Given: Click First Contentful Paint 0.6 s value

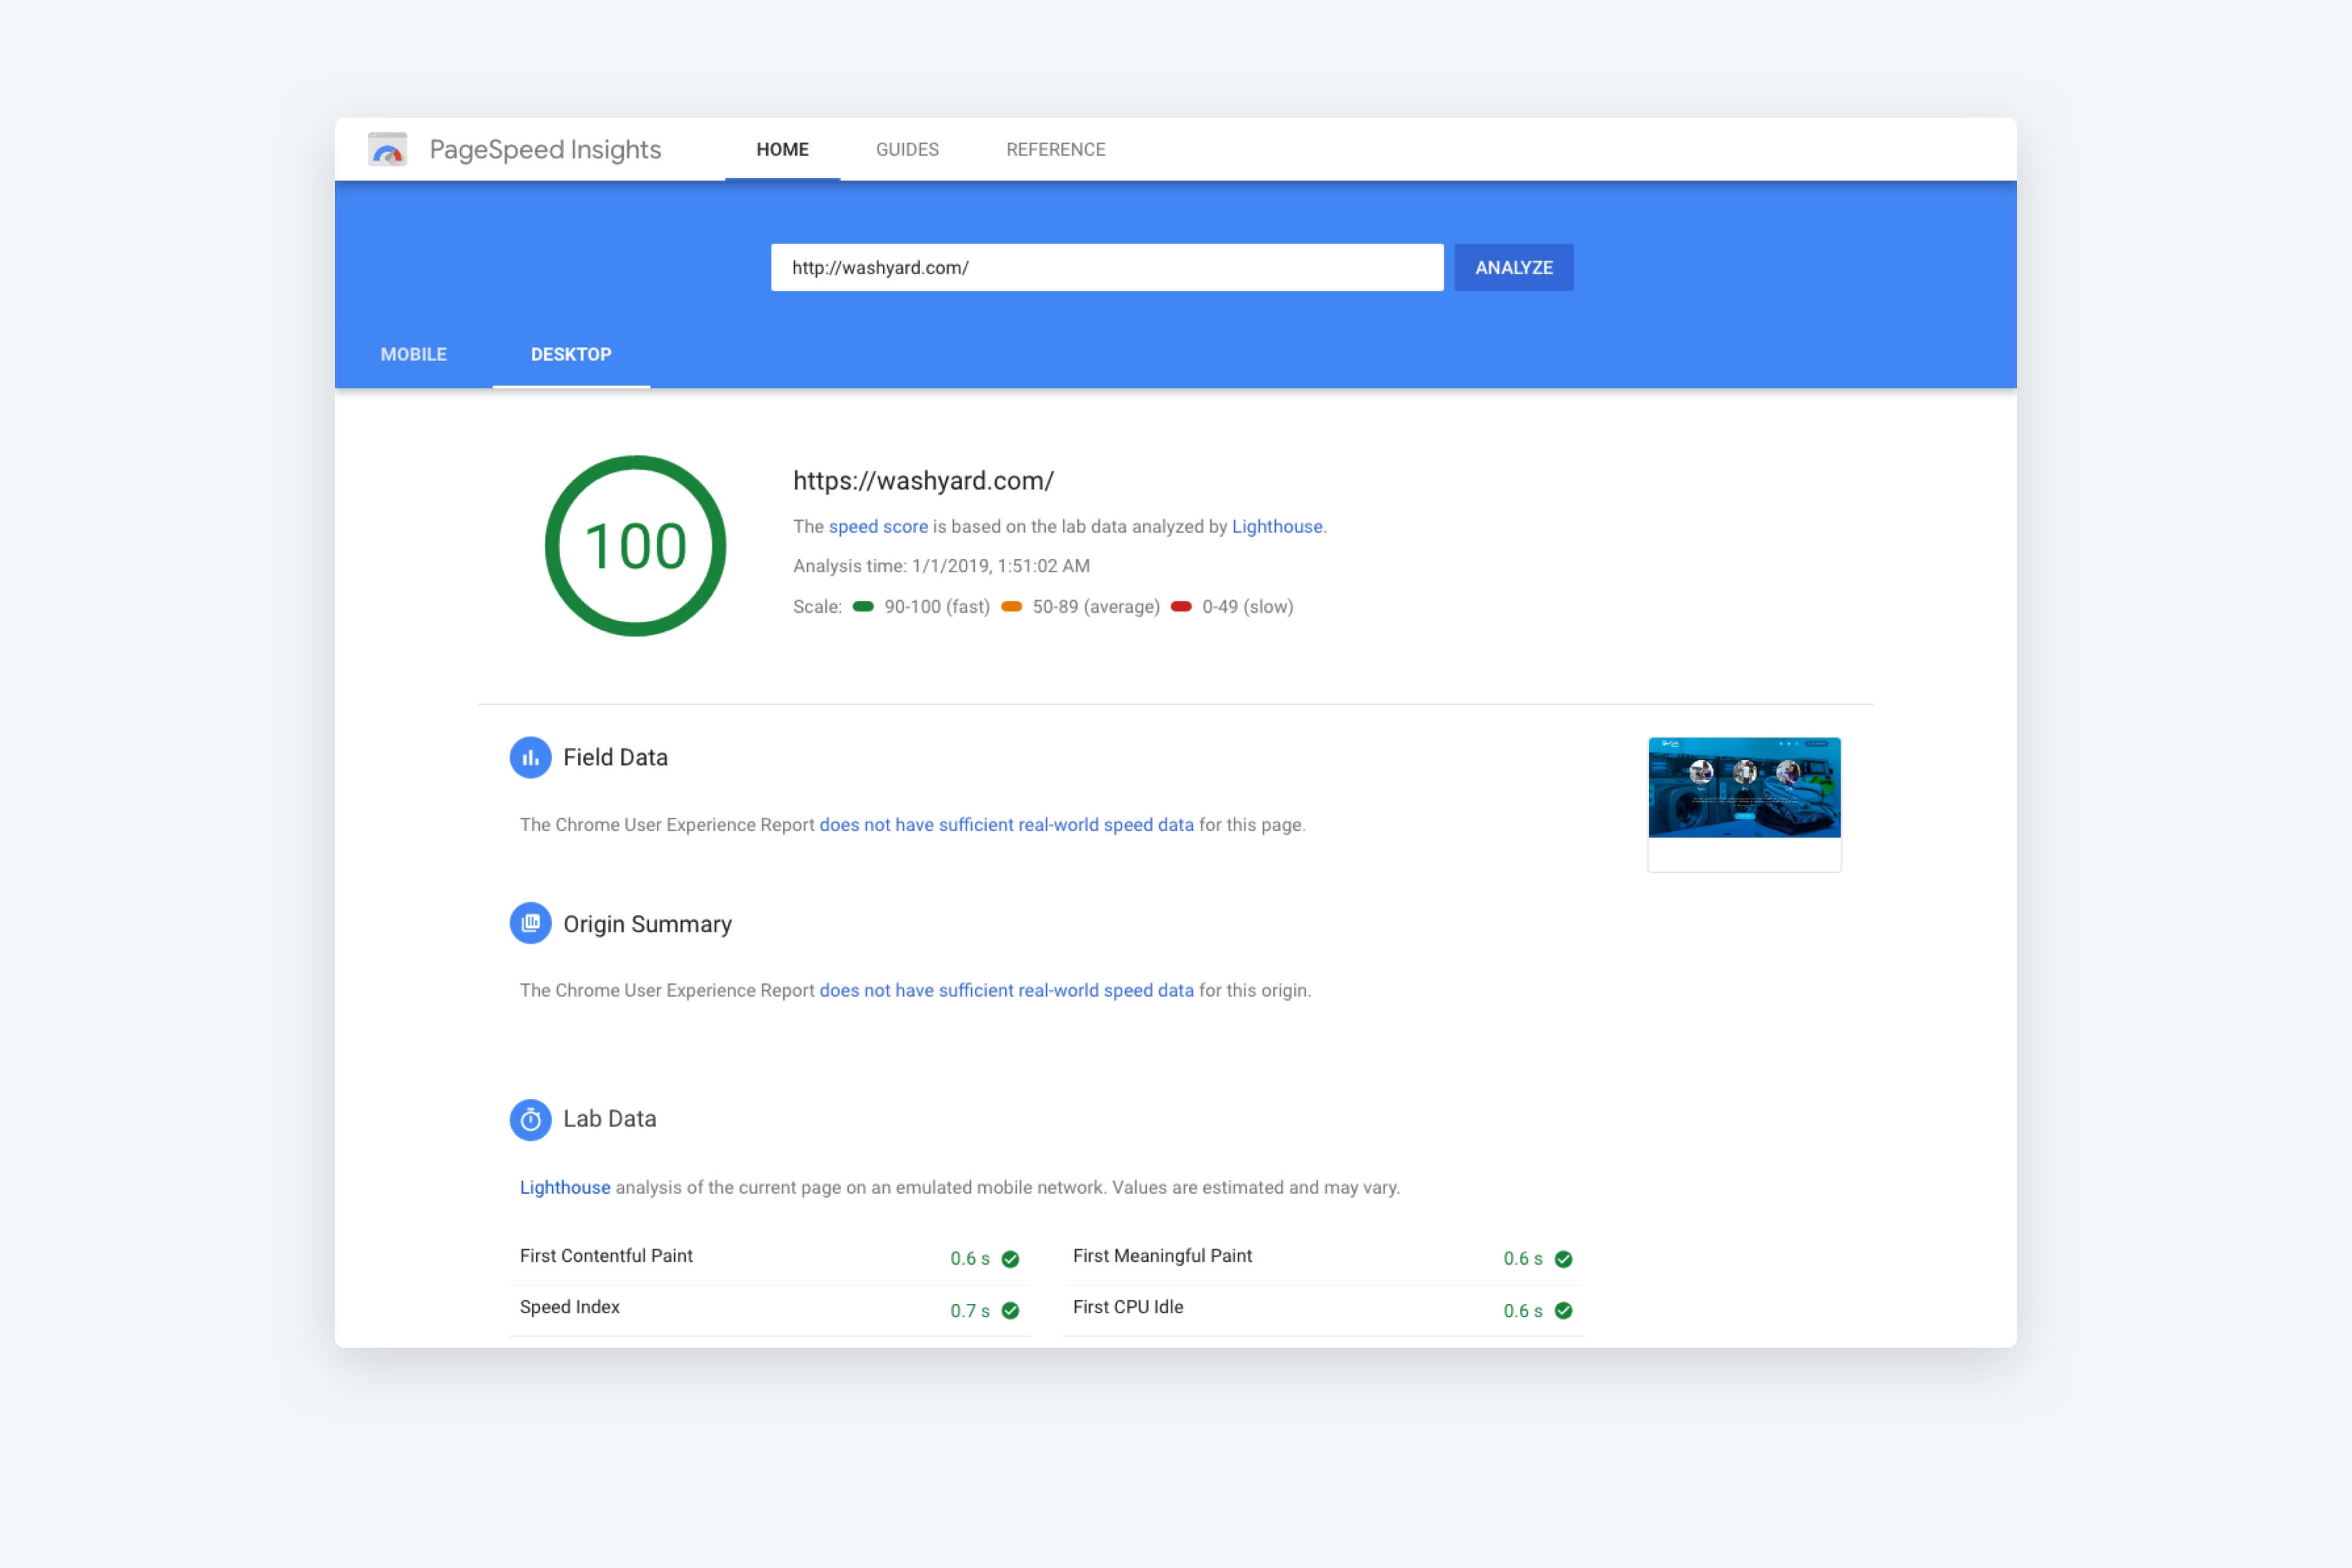Looking at the screenshot, I should [970, 1258].
